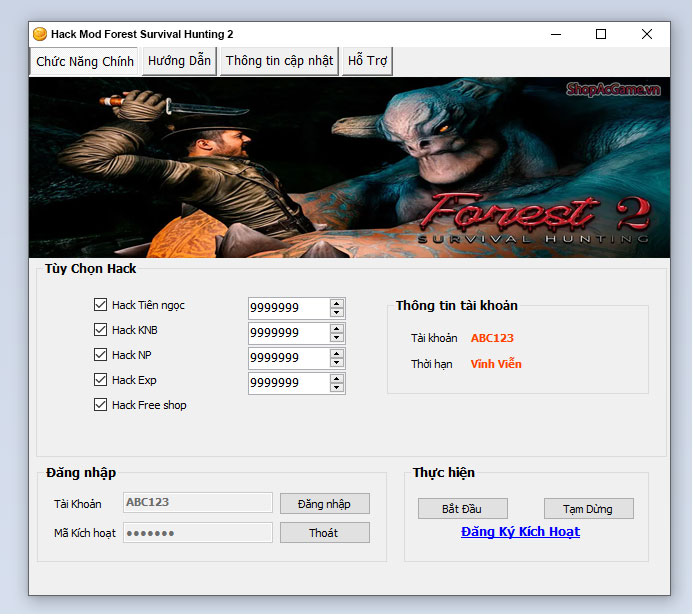The width and height of the screenshot is (693, 616).
Task: Click the gold coin app icon in title bar
Action: coord(40,34)
